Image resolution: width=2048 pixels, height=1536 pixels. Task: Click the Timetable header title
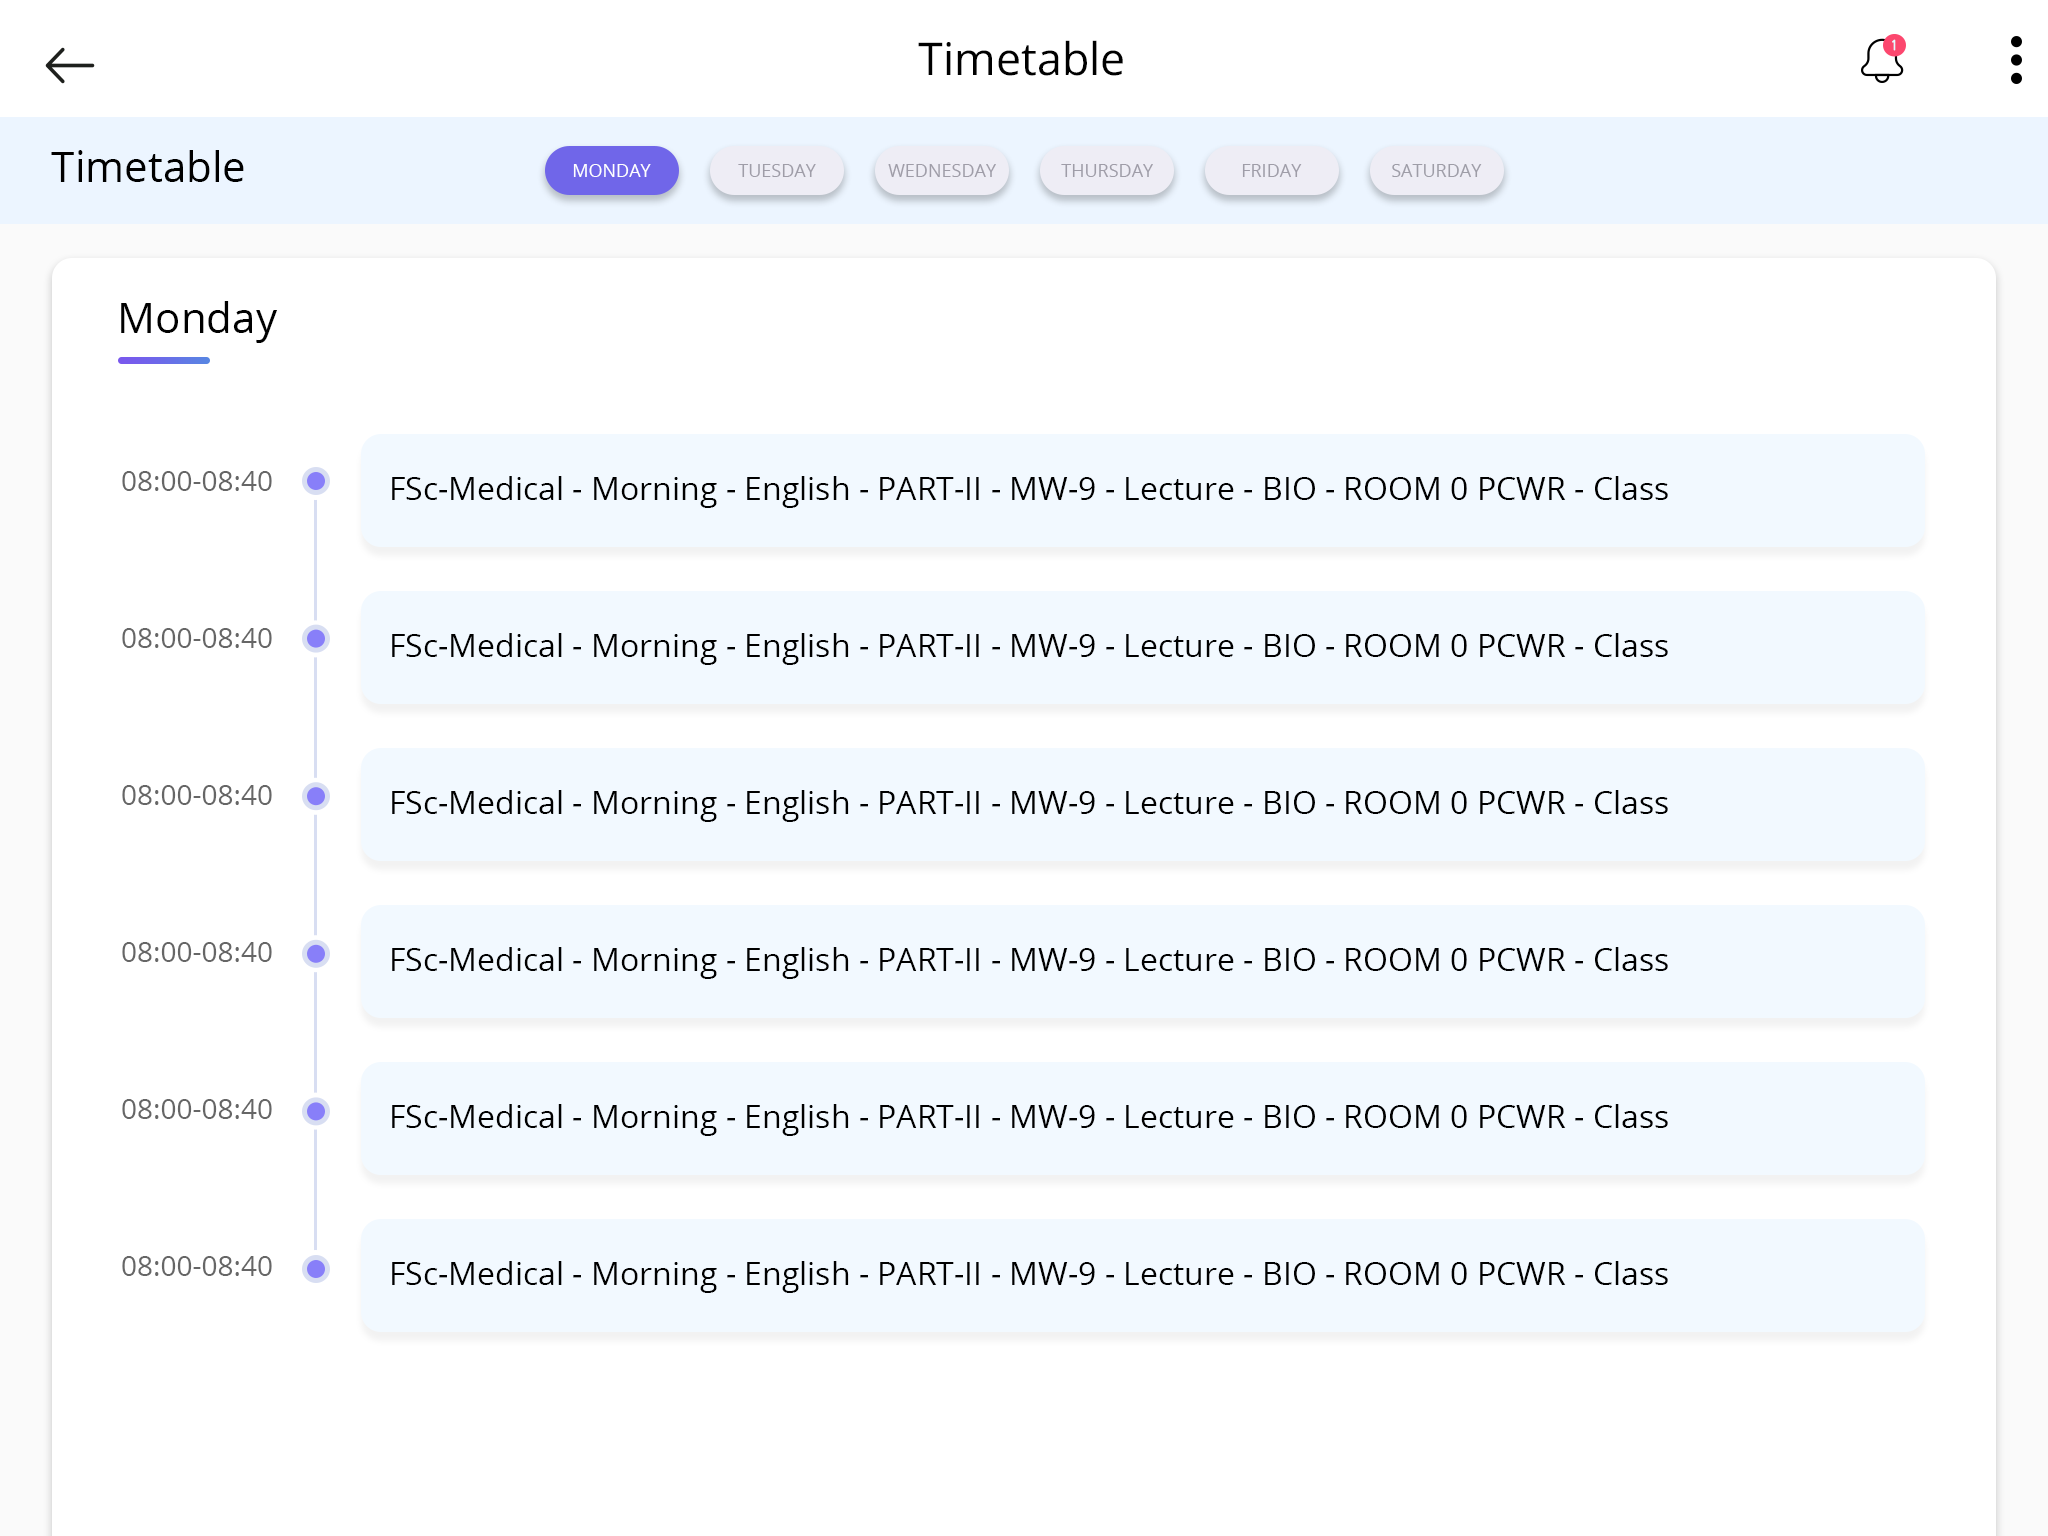(1021, 59)
